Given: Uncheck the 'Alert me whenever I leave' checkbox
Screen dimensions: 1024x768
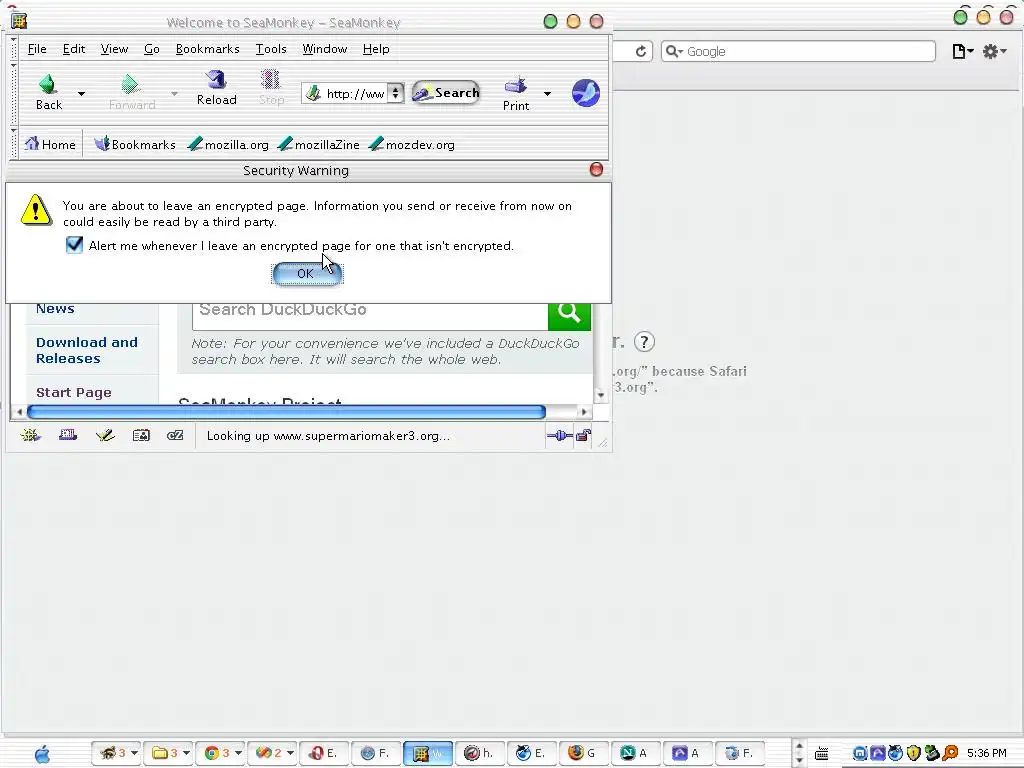Looking at the screenshot, I should (x=74, y=245).
